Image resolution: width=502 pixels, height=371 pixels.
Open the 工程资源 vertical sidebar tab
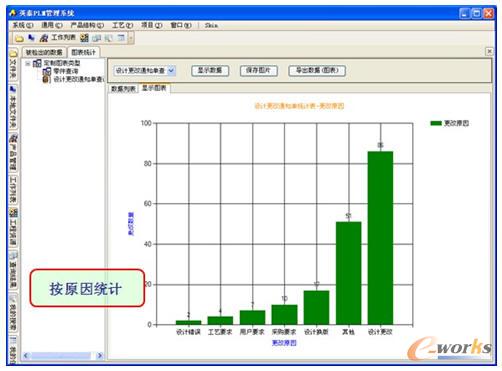click(12, 228)
